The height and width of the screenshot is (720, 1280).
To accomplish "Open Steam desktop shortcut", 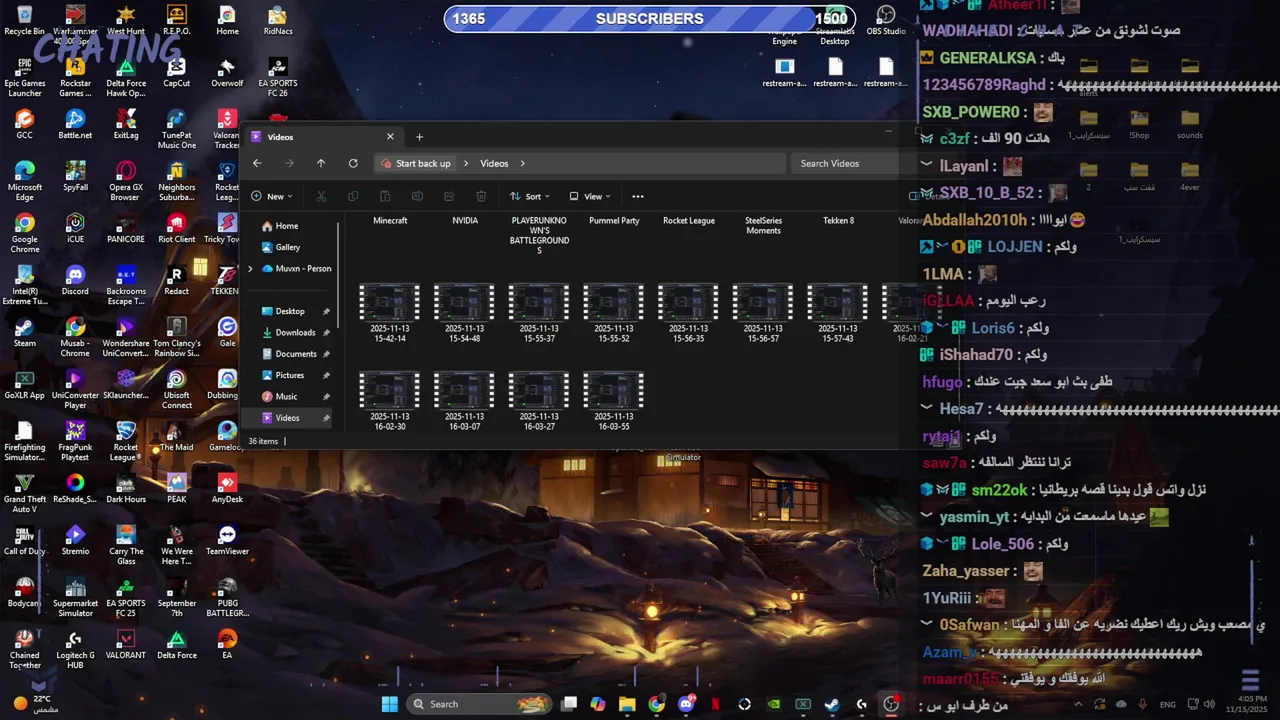I will [x=24, y=332].
